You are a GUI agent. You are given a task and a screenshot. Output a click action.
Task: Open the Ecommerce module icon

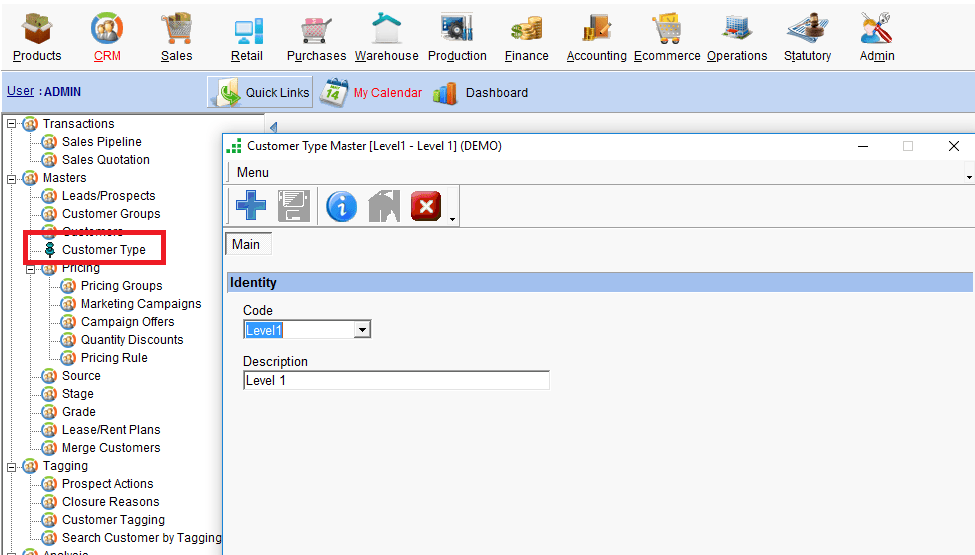click(667, 29)
